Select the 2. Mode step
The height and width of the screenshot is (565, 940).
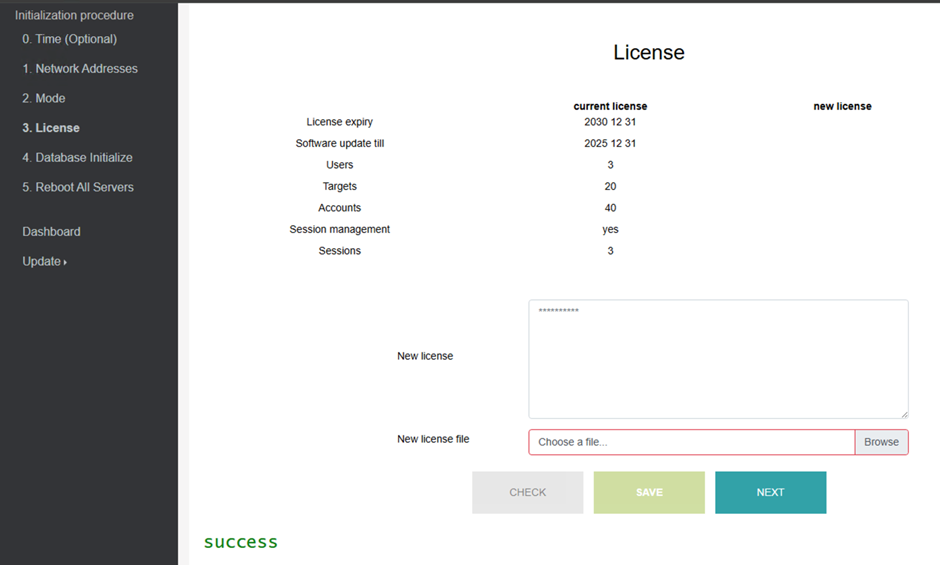(44, 98)
